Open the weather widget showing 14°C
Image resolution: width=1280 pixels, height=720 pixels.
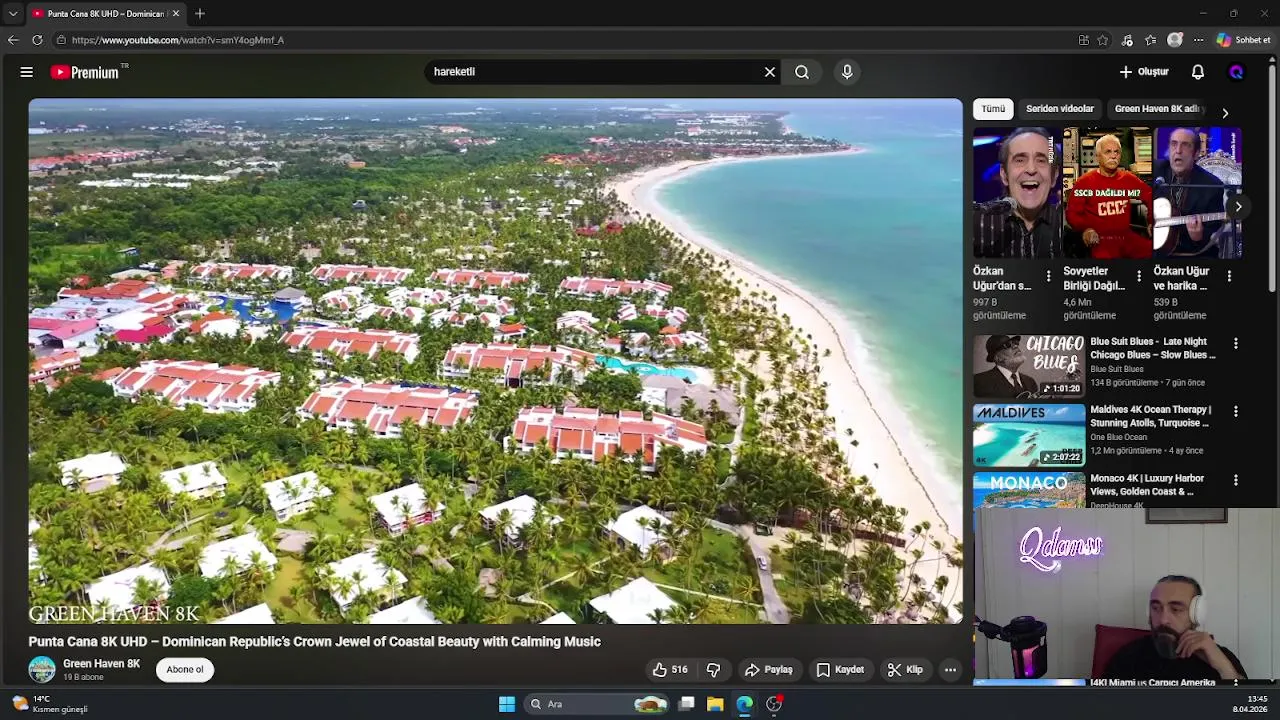point(50,704)
